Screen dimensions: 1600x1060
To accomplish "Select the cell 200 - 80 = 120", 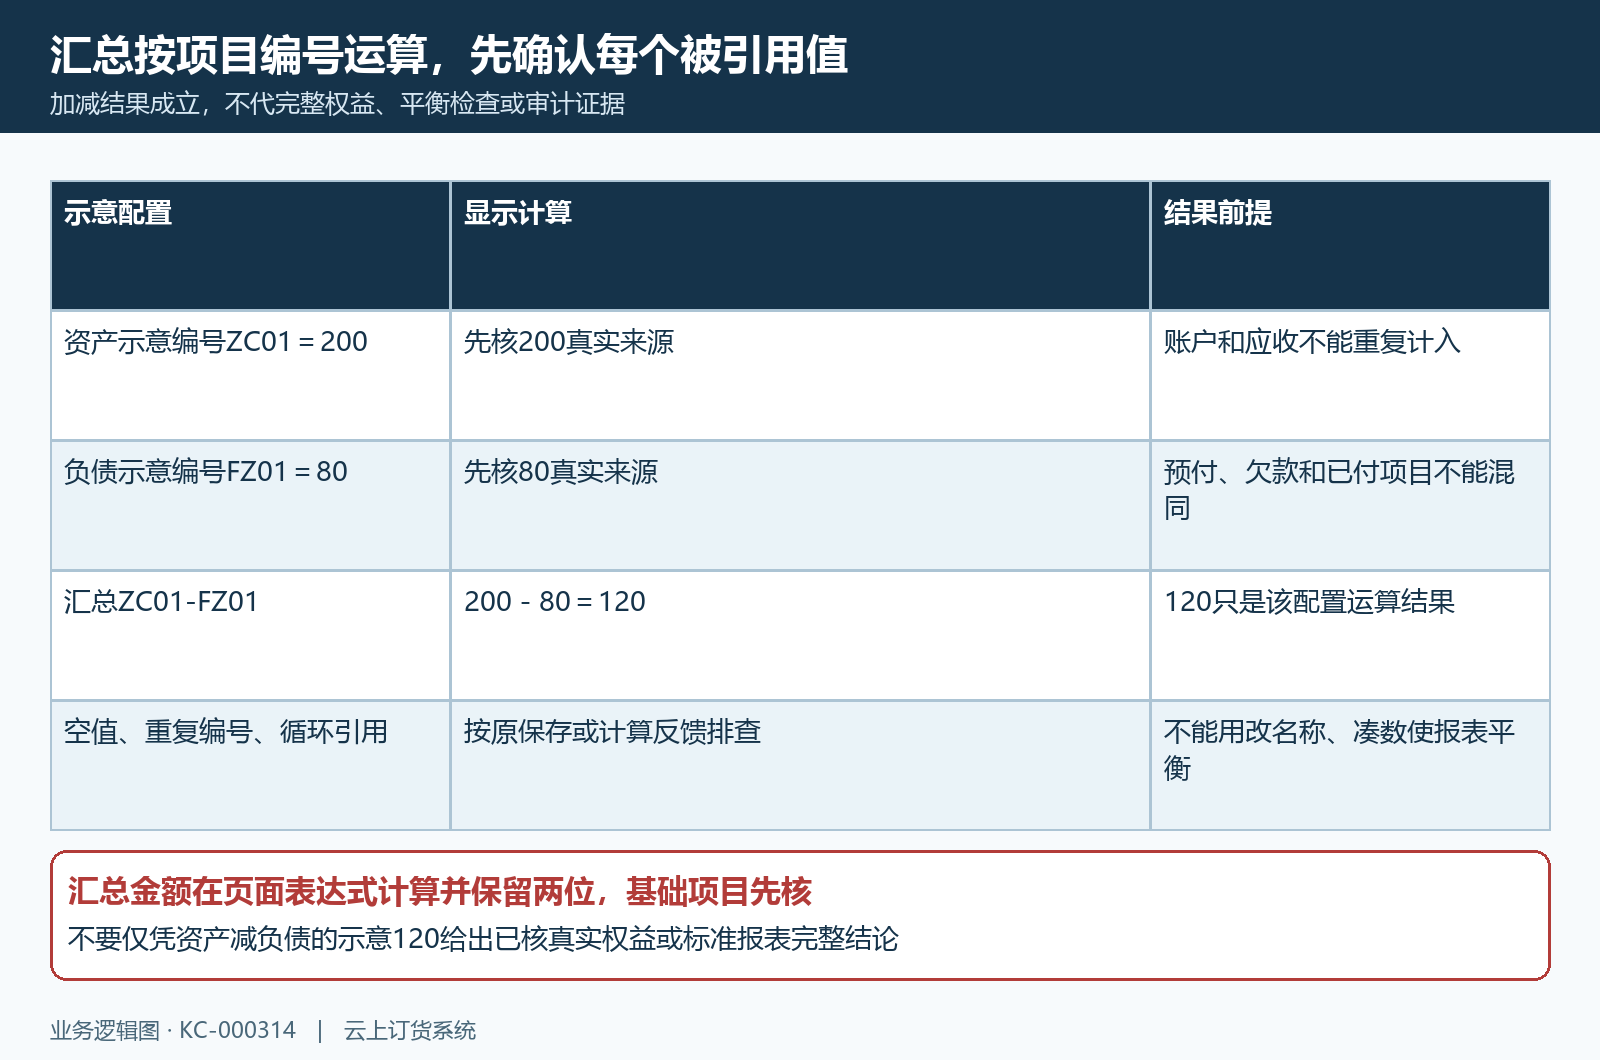I will point(800,636).
